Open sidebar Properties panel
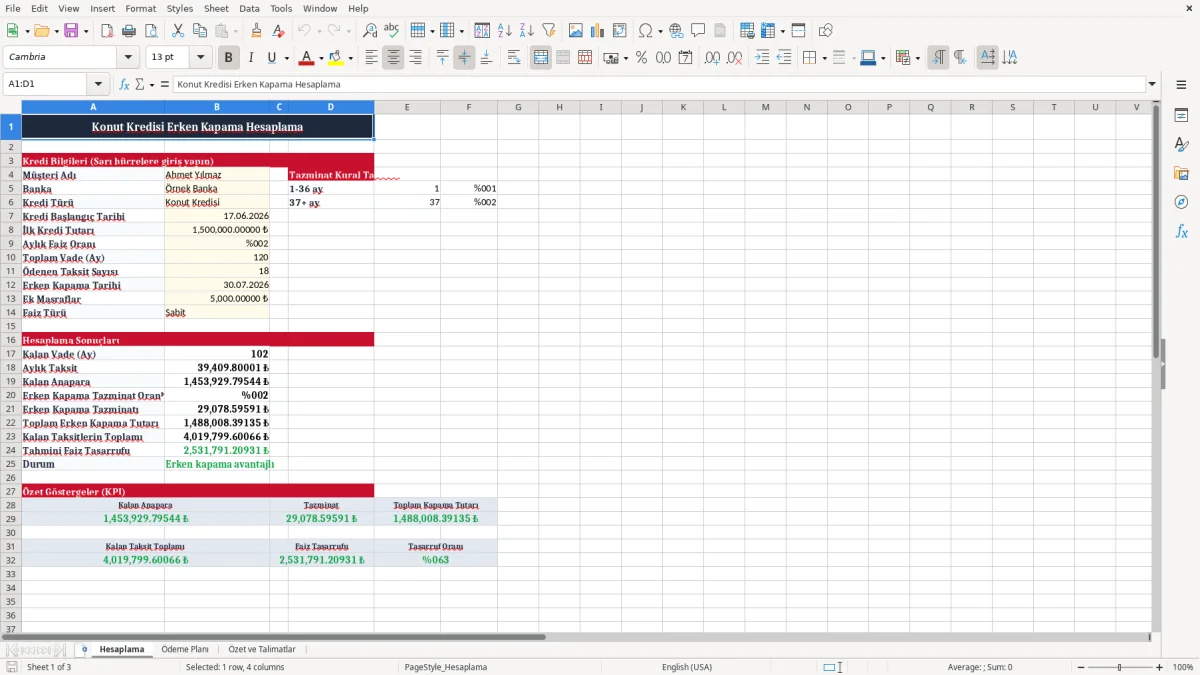 pyautogui.click(x=1181, y=116)
